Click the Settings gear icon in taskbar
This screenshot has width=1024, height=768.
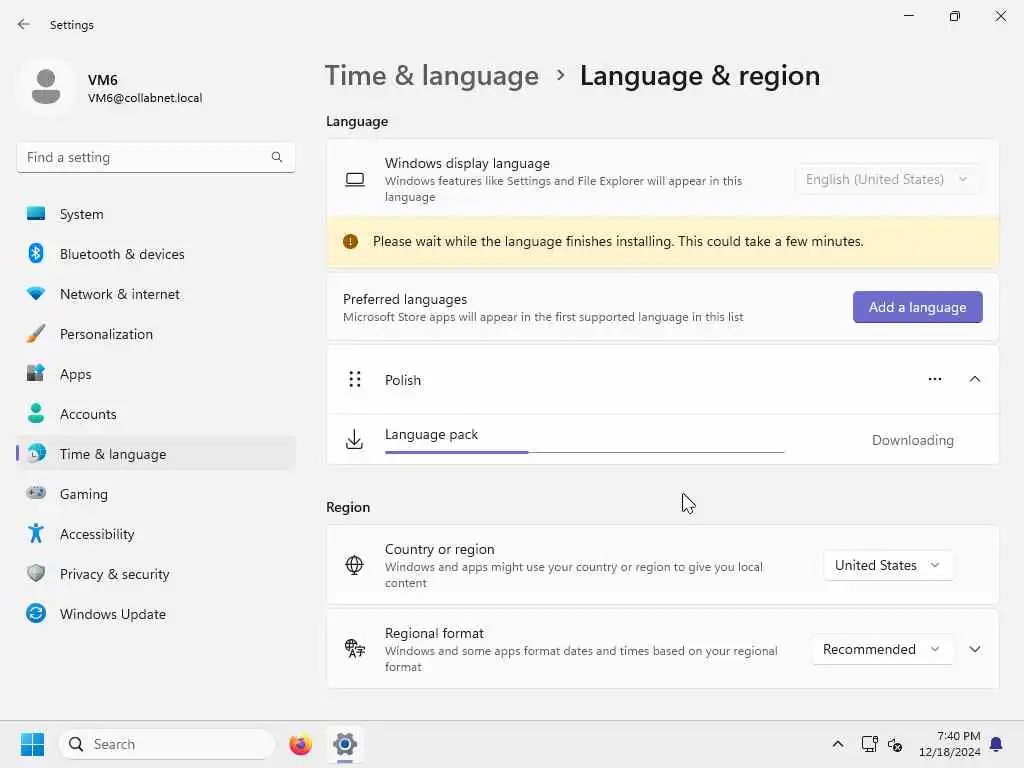tap(345, 744)
